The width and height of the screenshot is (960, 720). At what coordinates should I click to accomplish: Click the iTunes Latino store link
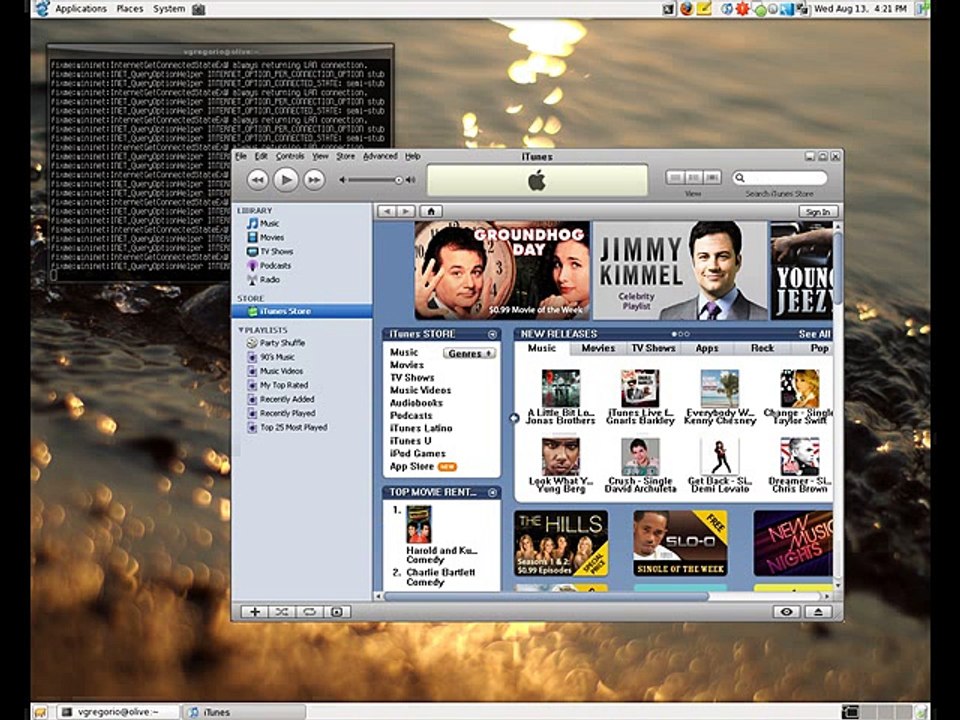coord(421,428)
